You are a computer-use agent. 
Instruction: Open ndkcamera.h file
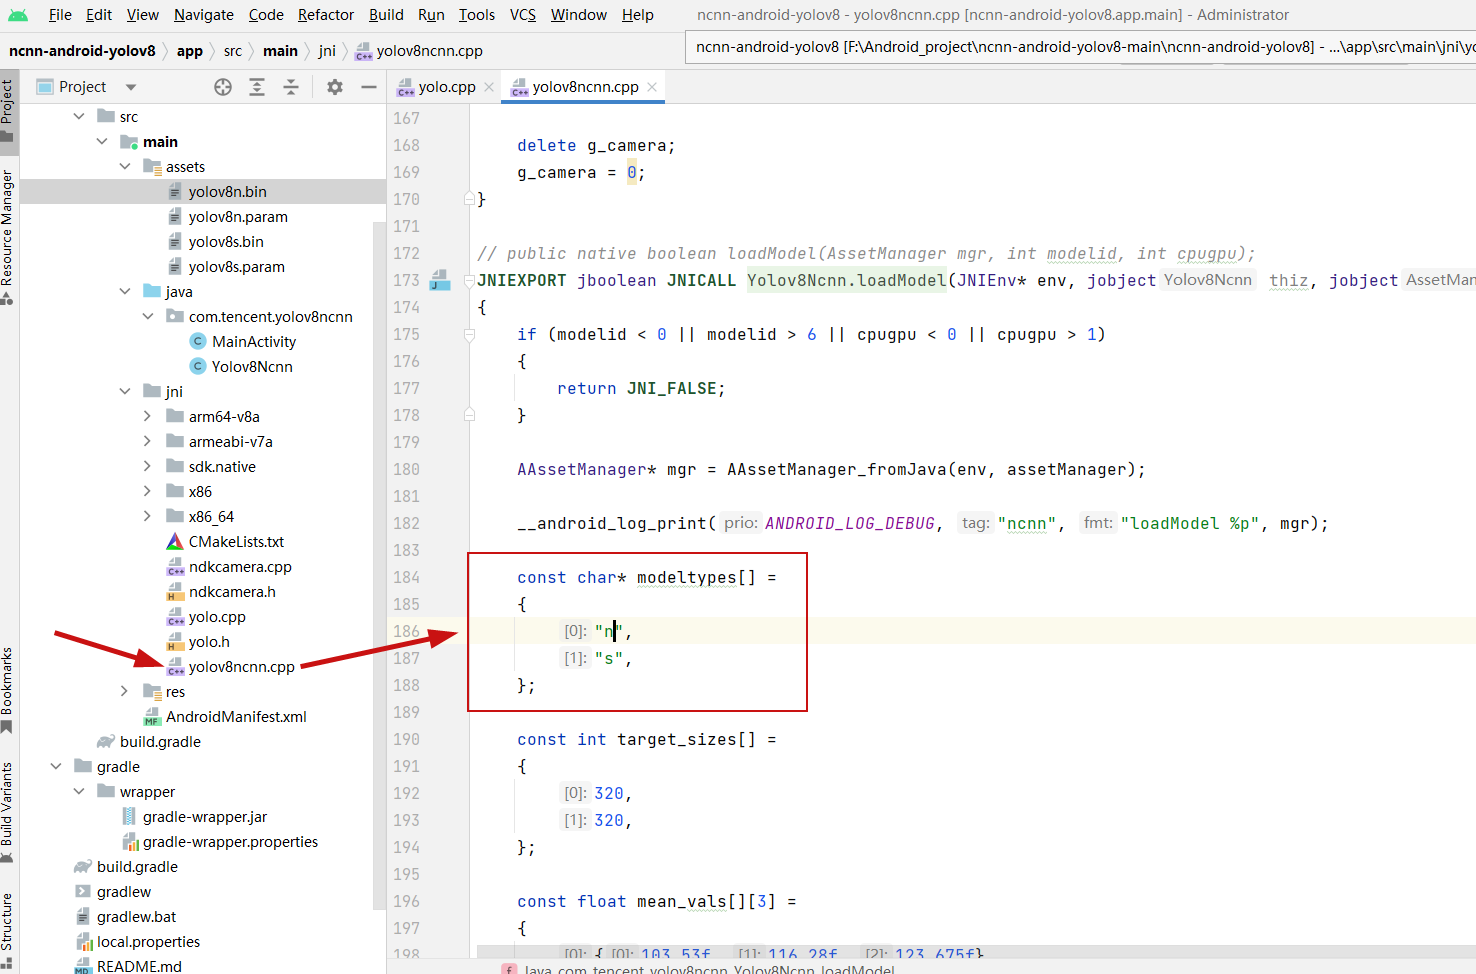(232, 592)
